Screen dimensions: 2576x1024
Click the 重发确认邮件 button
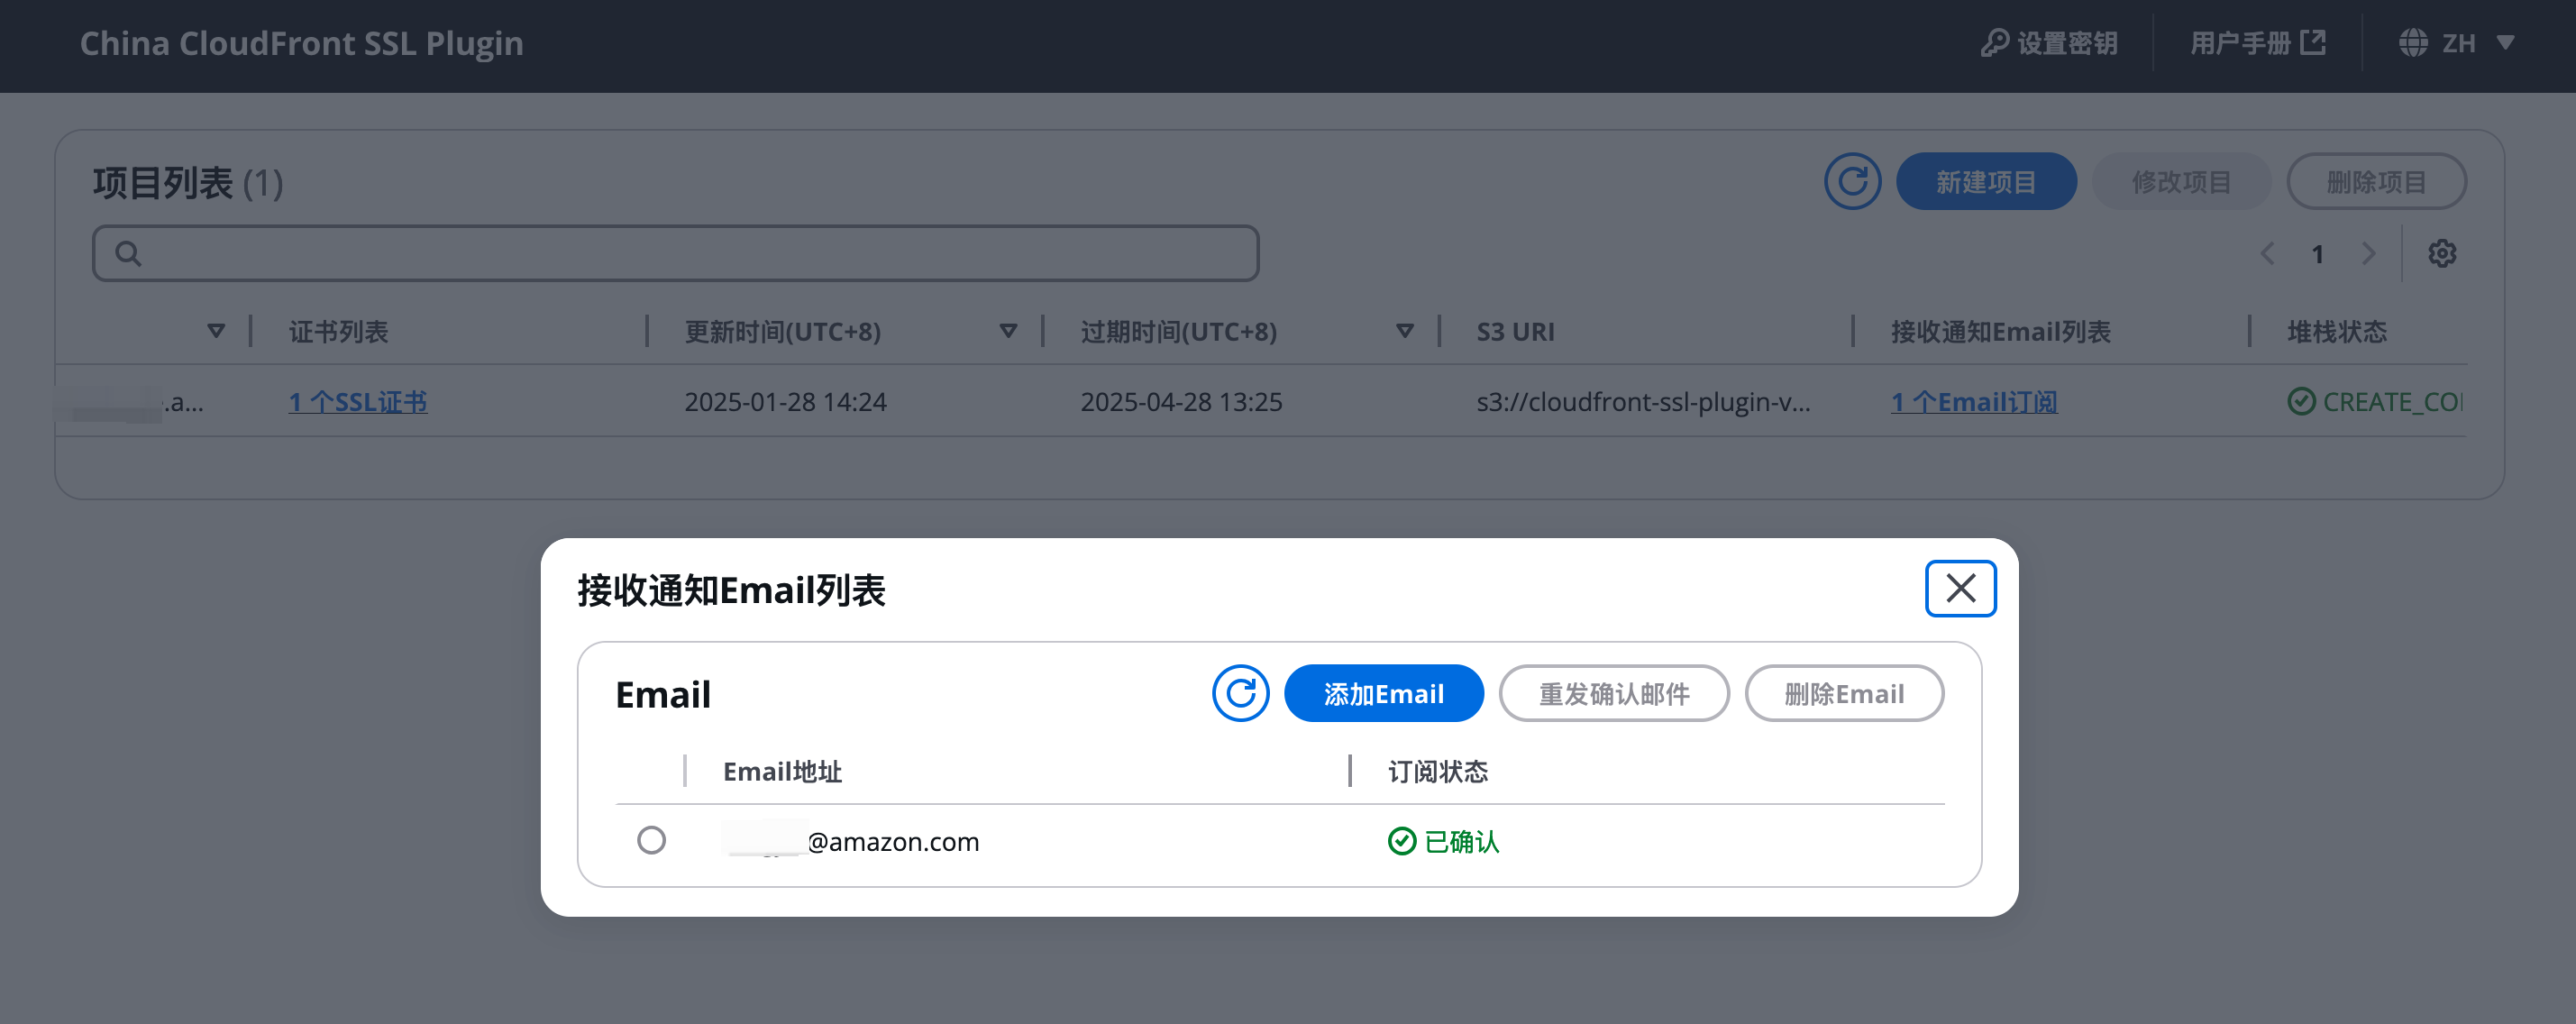coord(1613,693)
